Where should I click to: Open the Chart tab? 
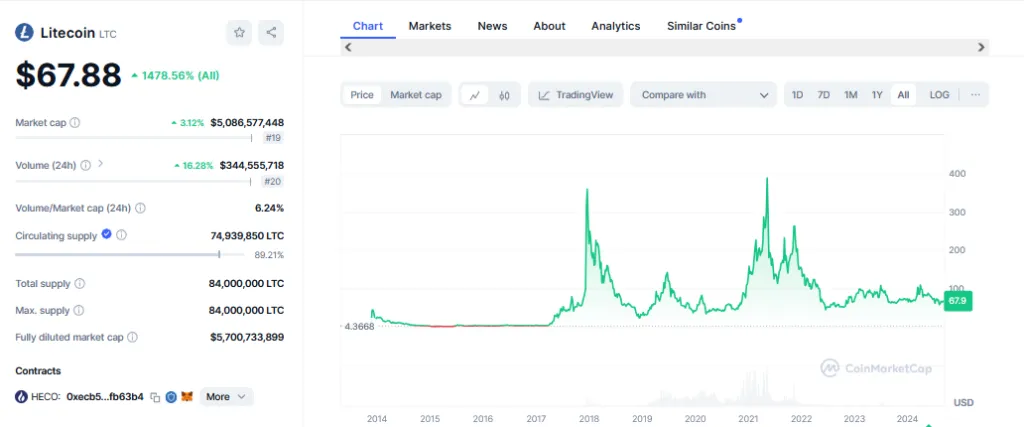(368, 26)
